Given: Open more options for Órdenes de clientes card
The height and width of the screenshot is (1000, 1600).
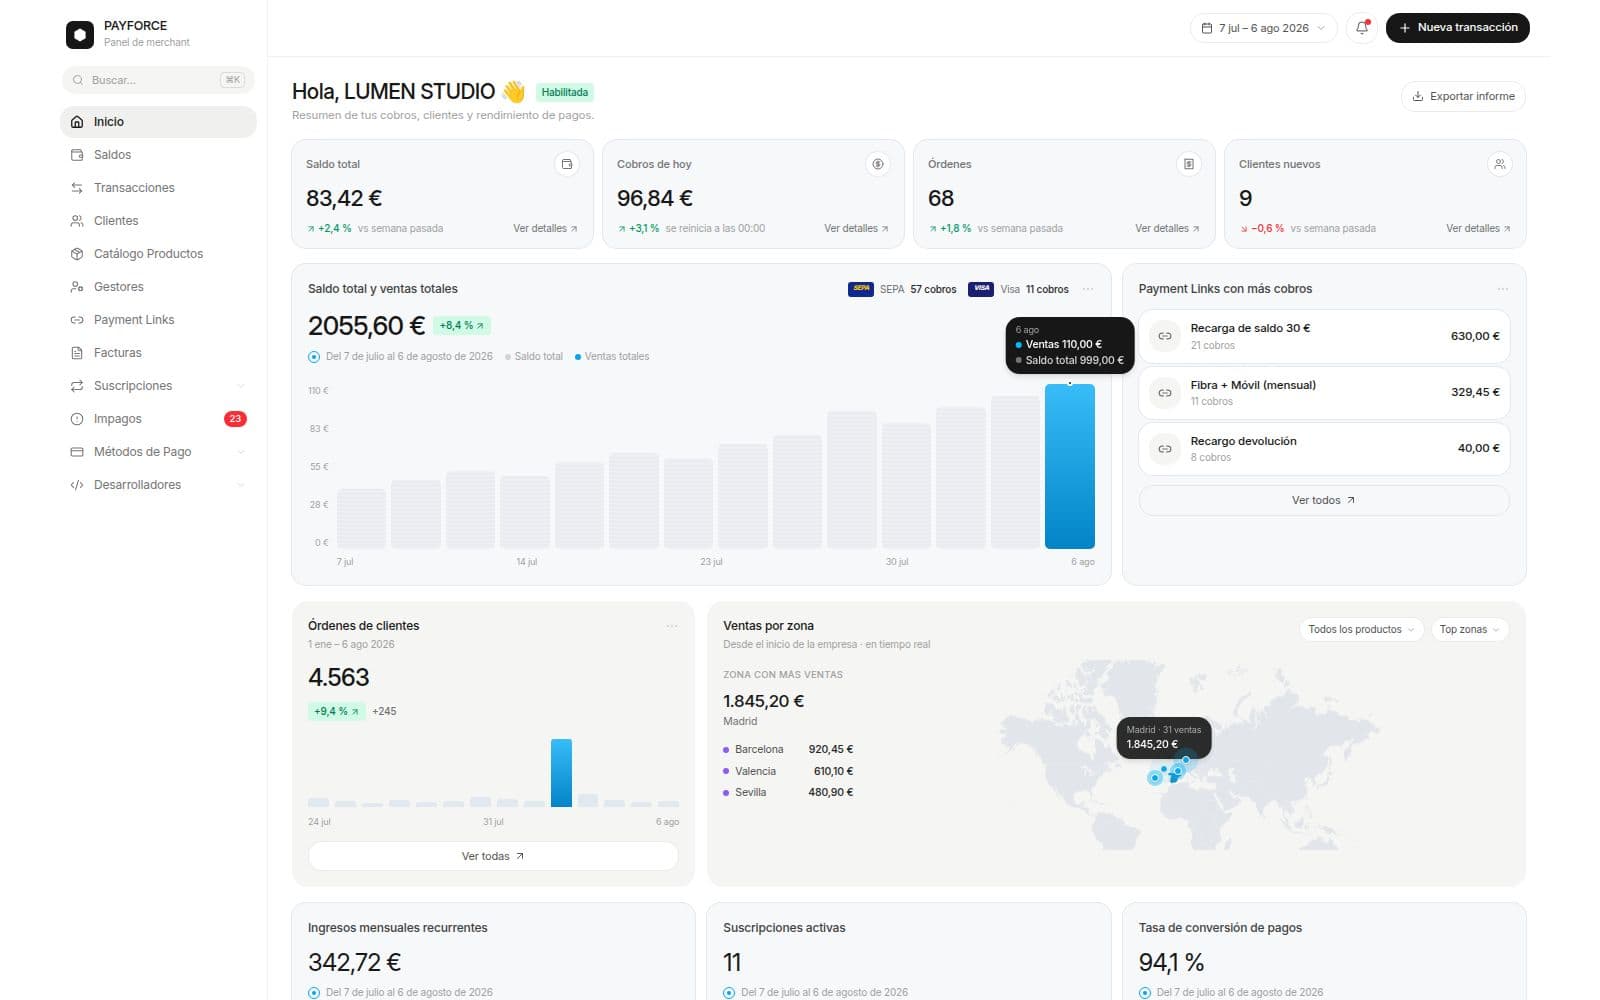Looking at the screenshot, I should 672,626.
